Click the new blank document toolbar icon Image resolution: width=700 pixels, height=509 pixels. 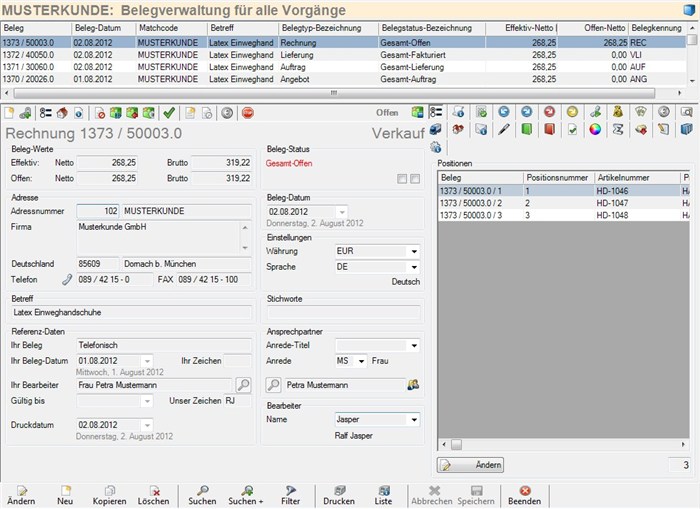(x=9, y=113)
